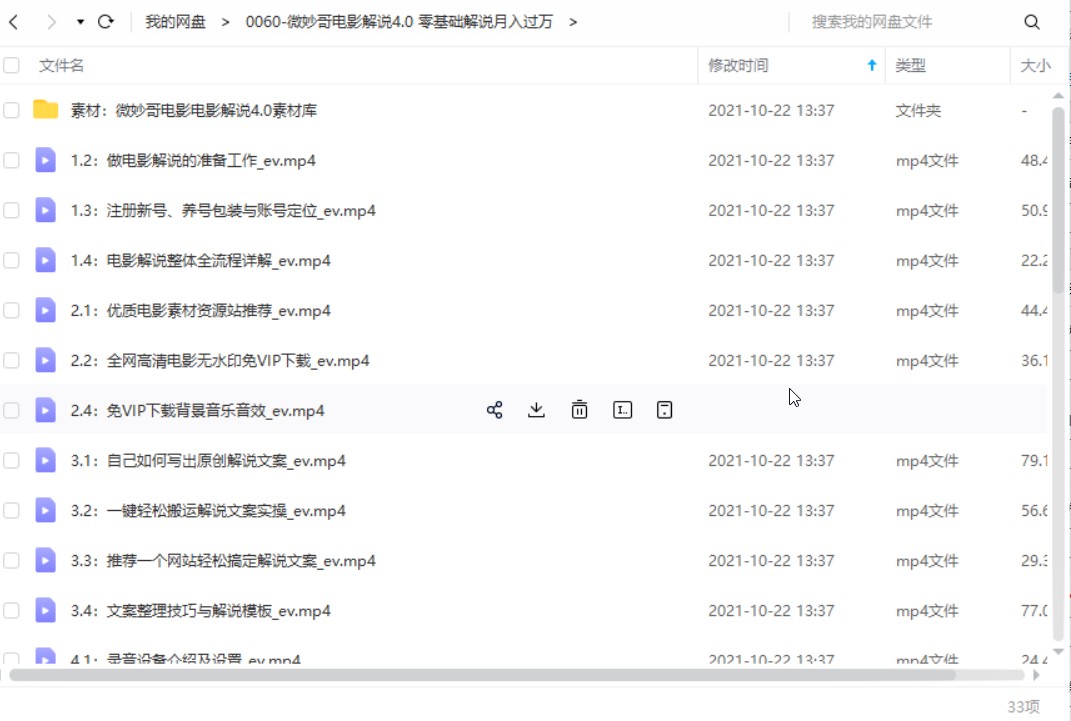Sort the list by 文件名 column
This screenshot has height=721, width=1071.
62,66
